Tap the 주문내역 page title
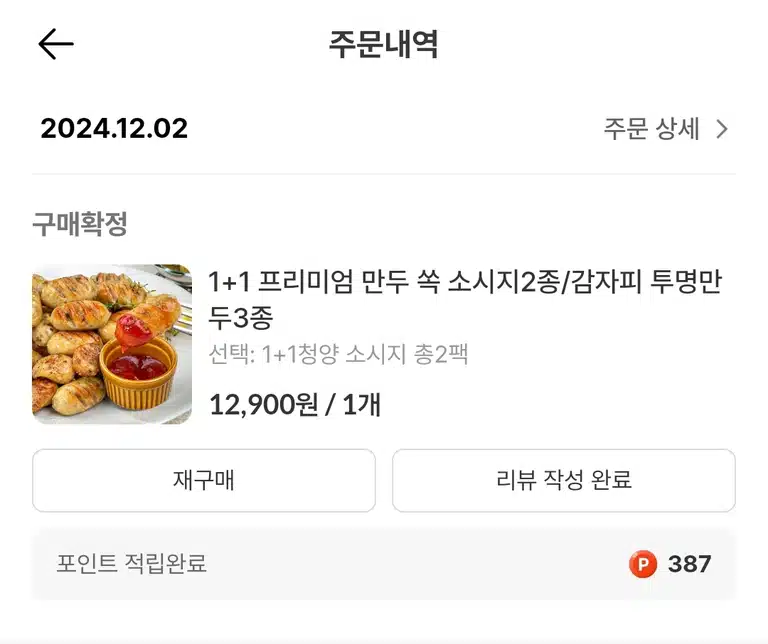 (x=384, y=44)
